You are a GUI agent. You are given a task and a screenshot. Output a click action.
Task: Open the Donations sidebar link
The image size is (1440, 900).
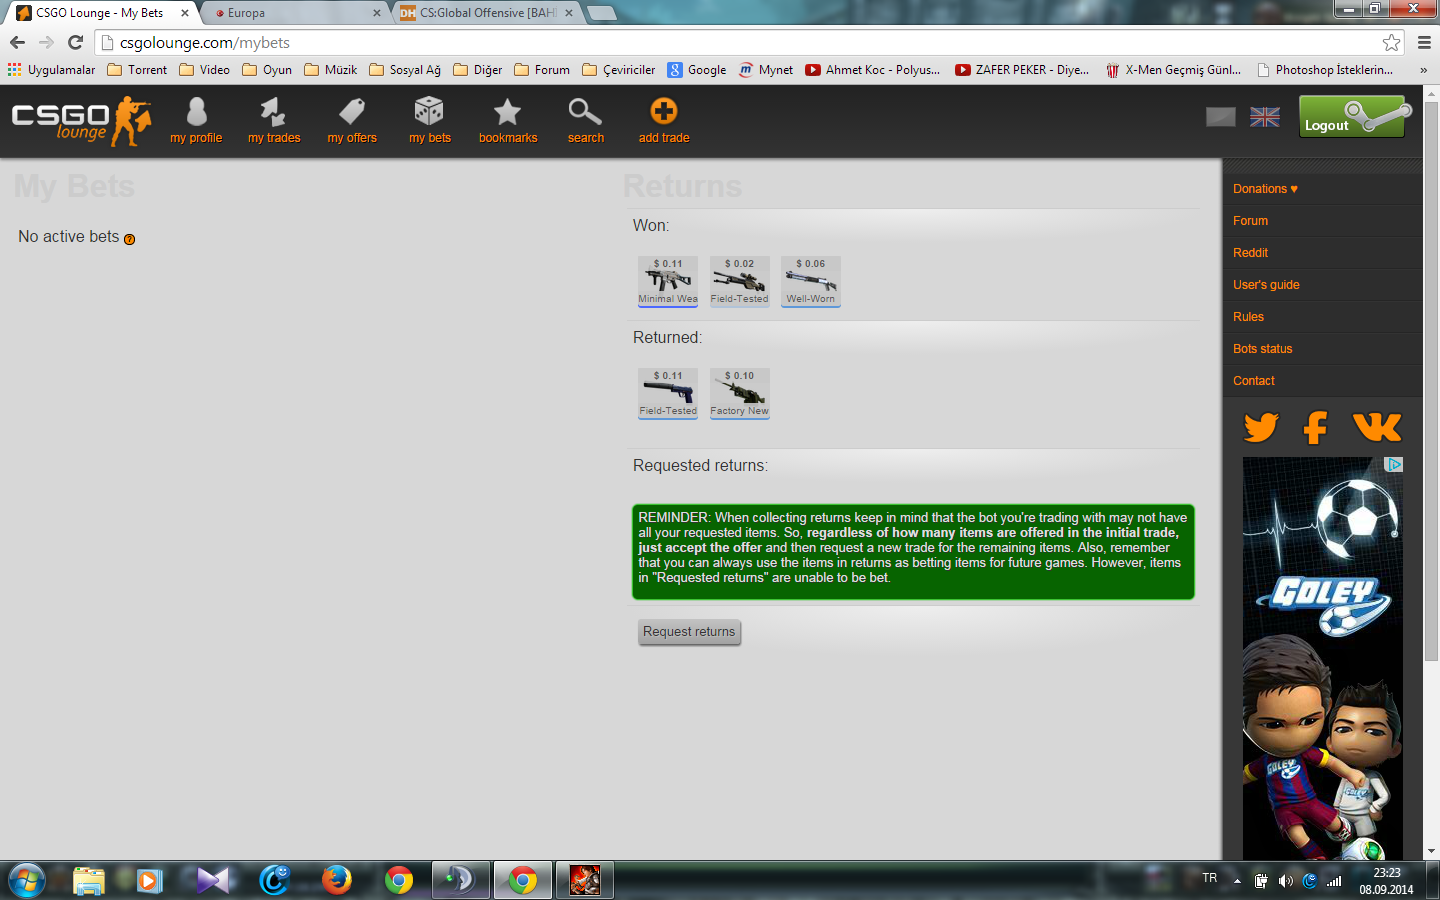[1265, 189]
